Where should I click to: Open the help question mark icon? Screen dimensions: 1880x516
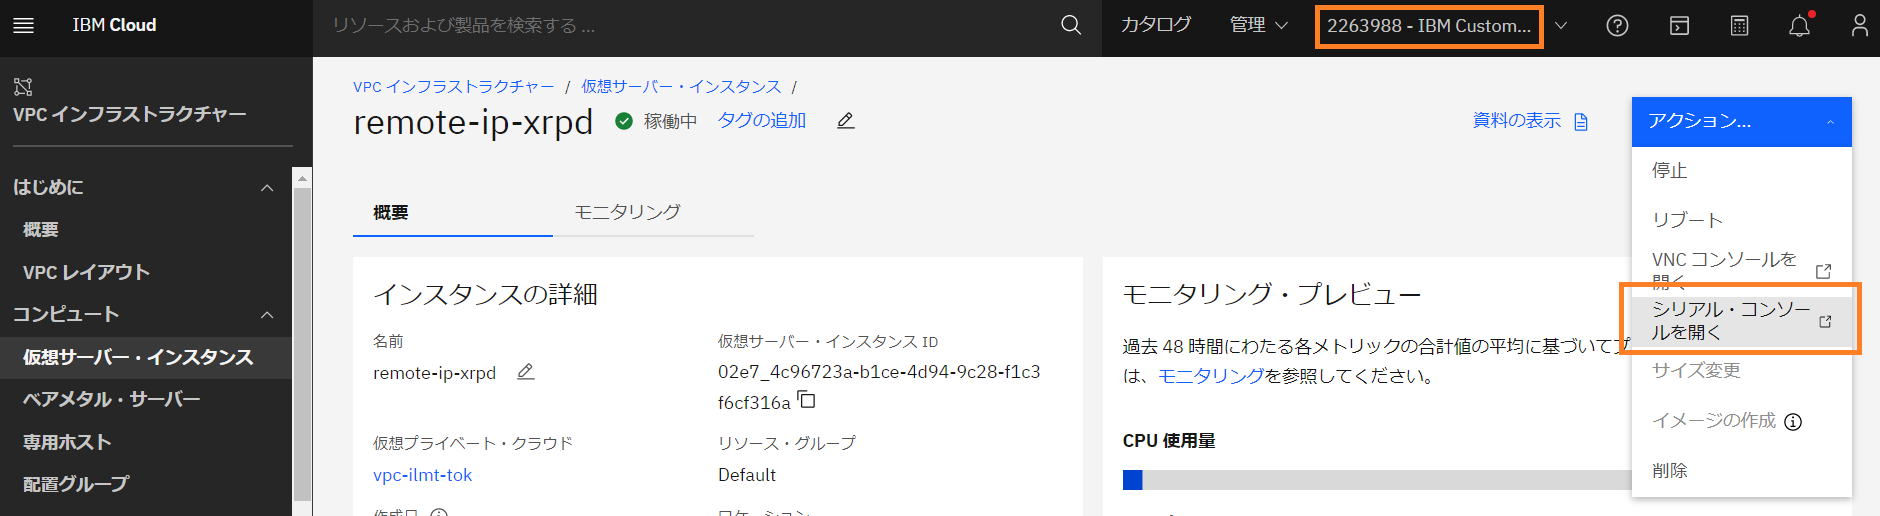click(x=1617, y=26)
